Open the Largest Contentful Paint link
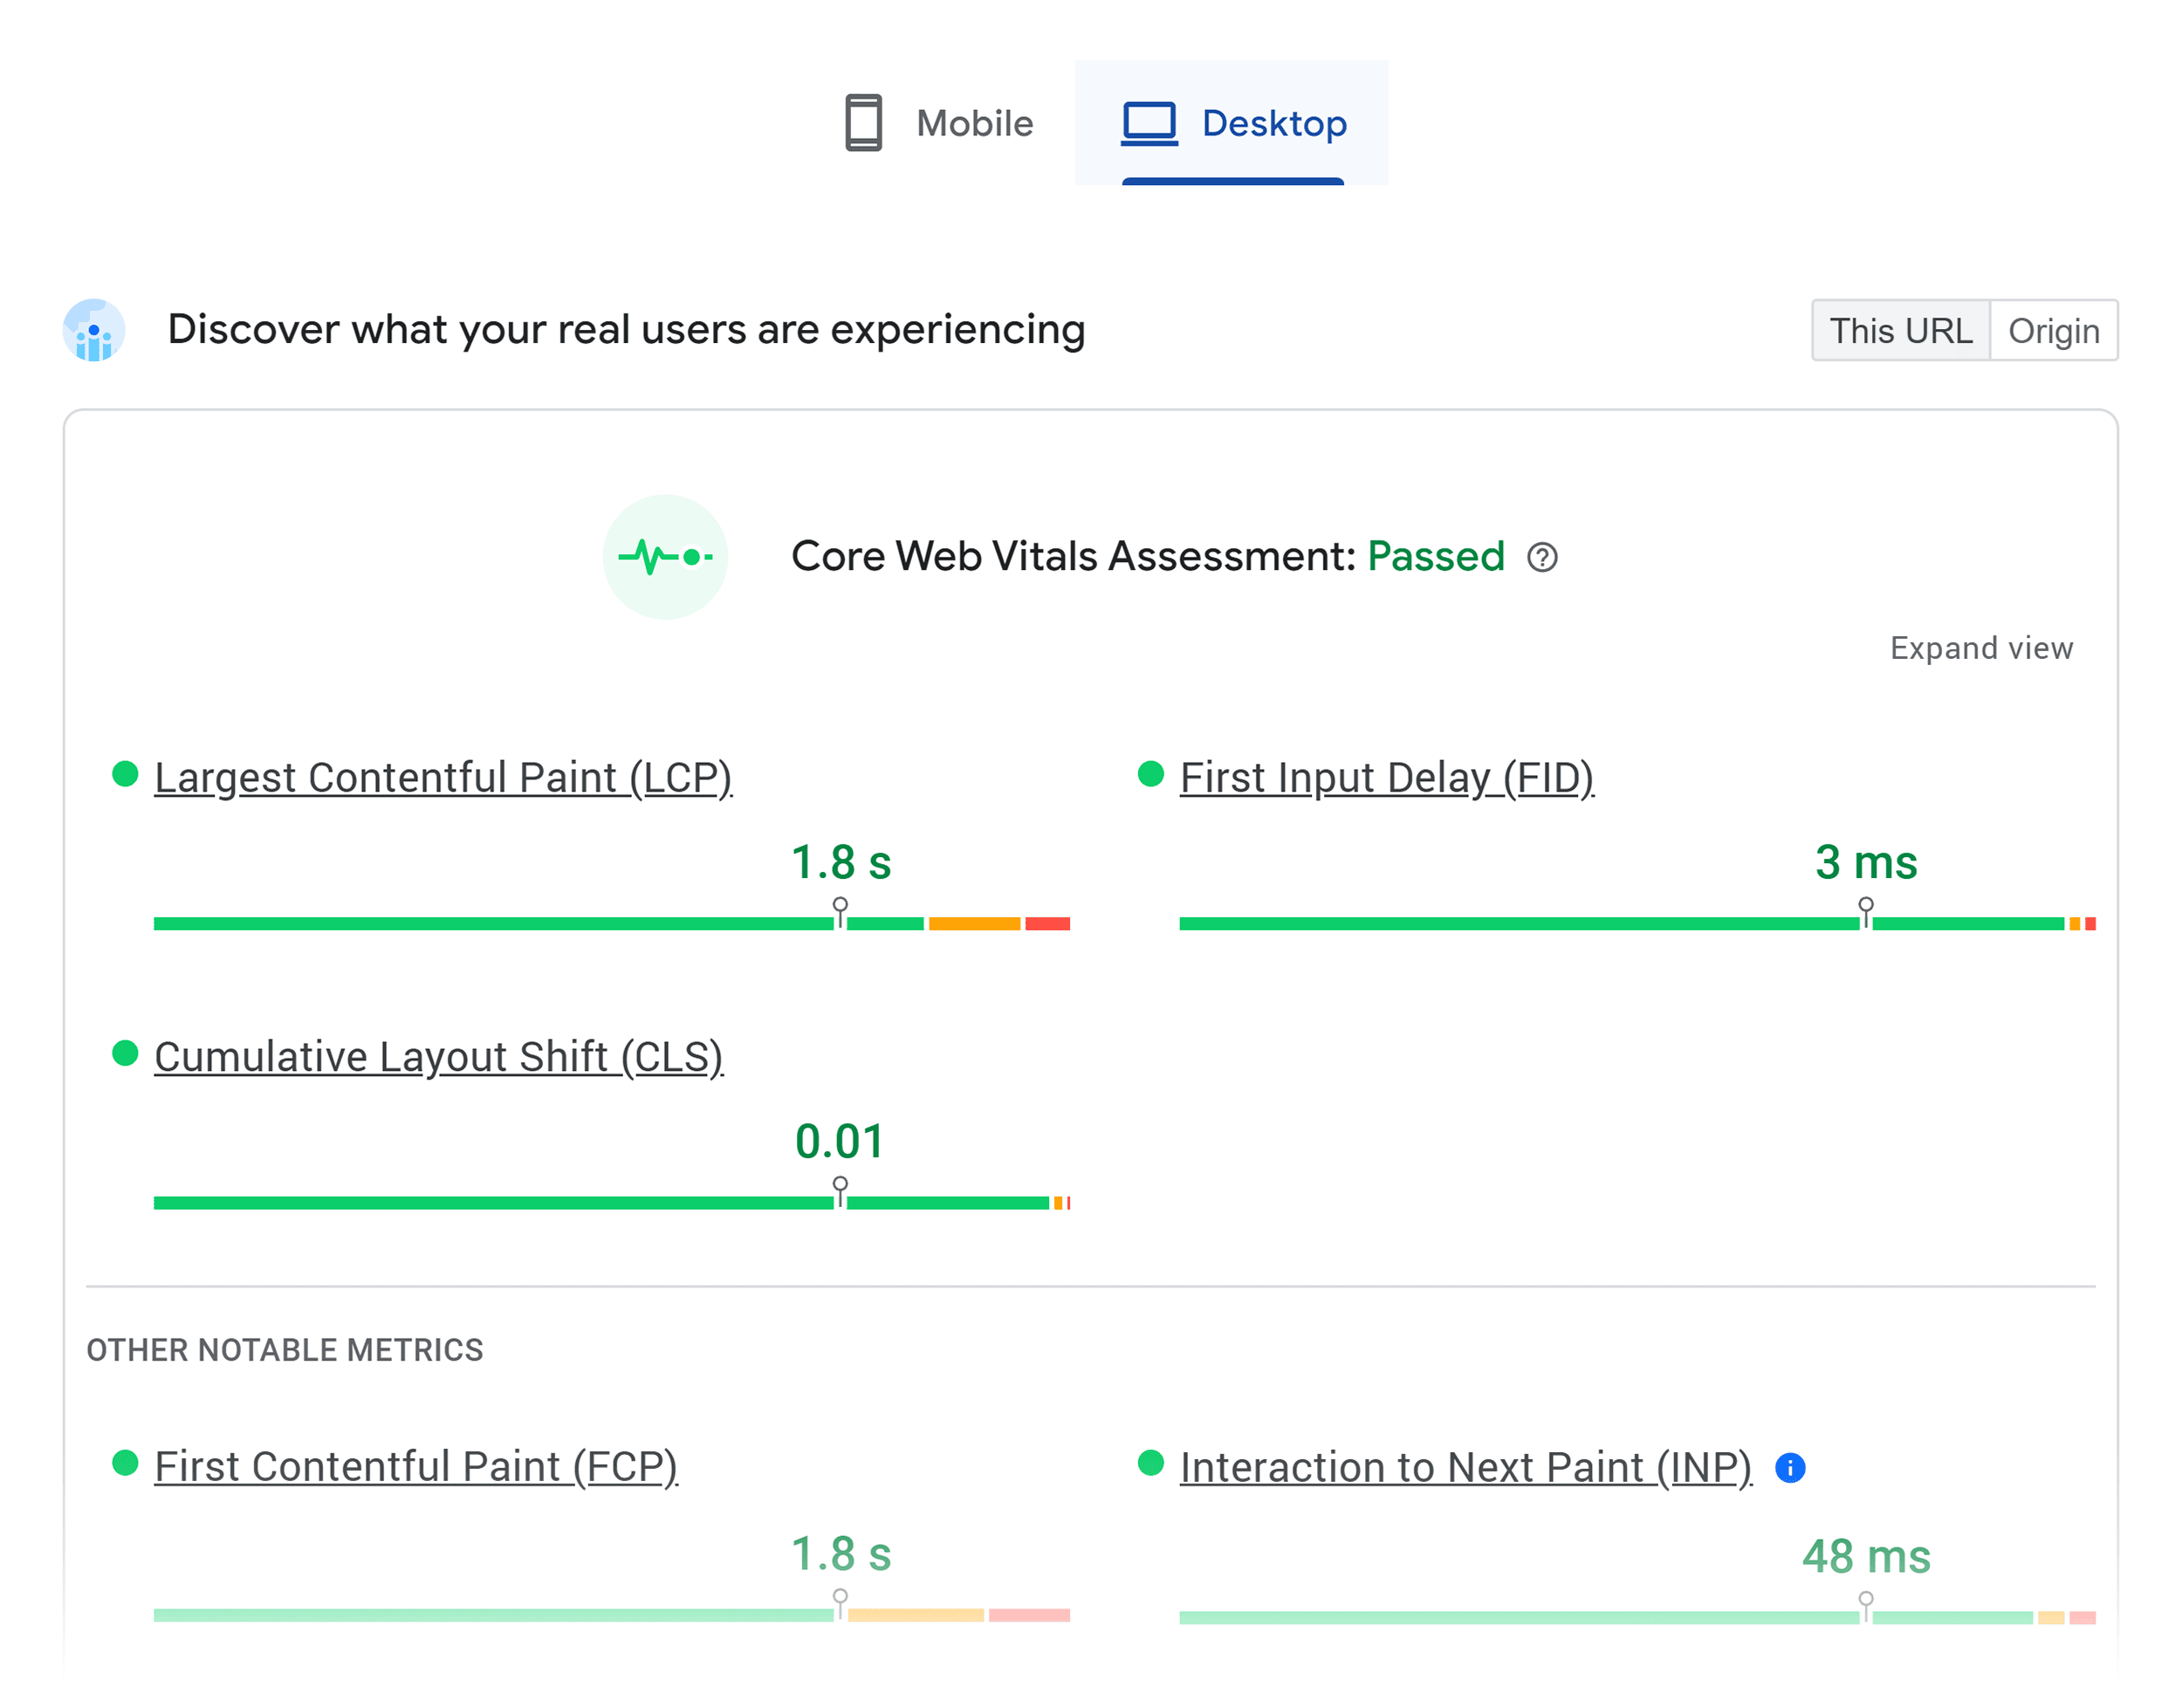The width and height of the screenshot is (2182, 1708). [443, 776]
